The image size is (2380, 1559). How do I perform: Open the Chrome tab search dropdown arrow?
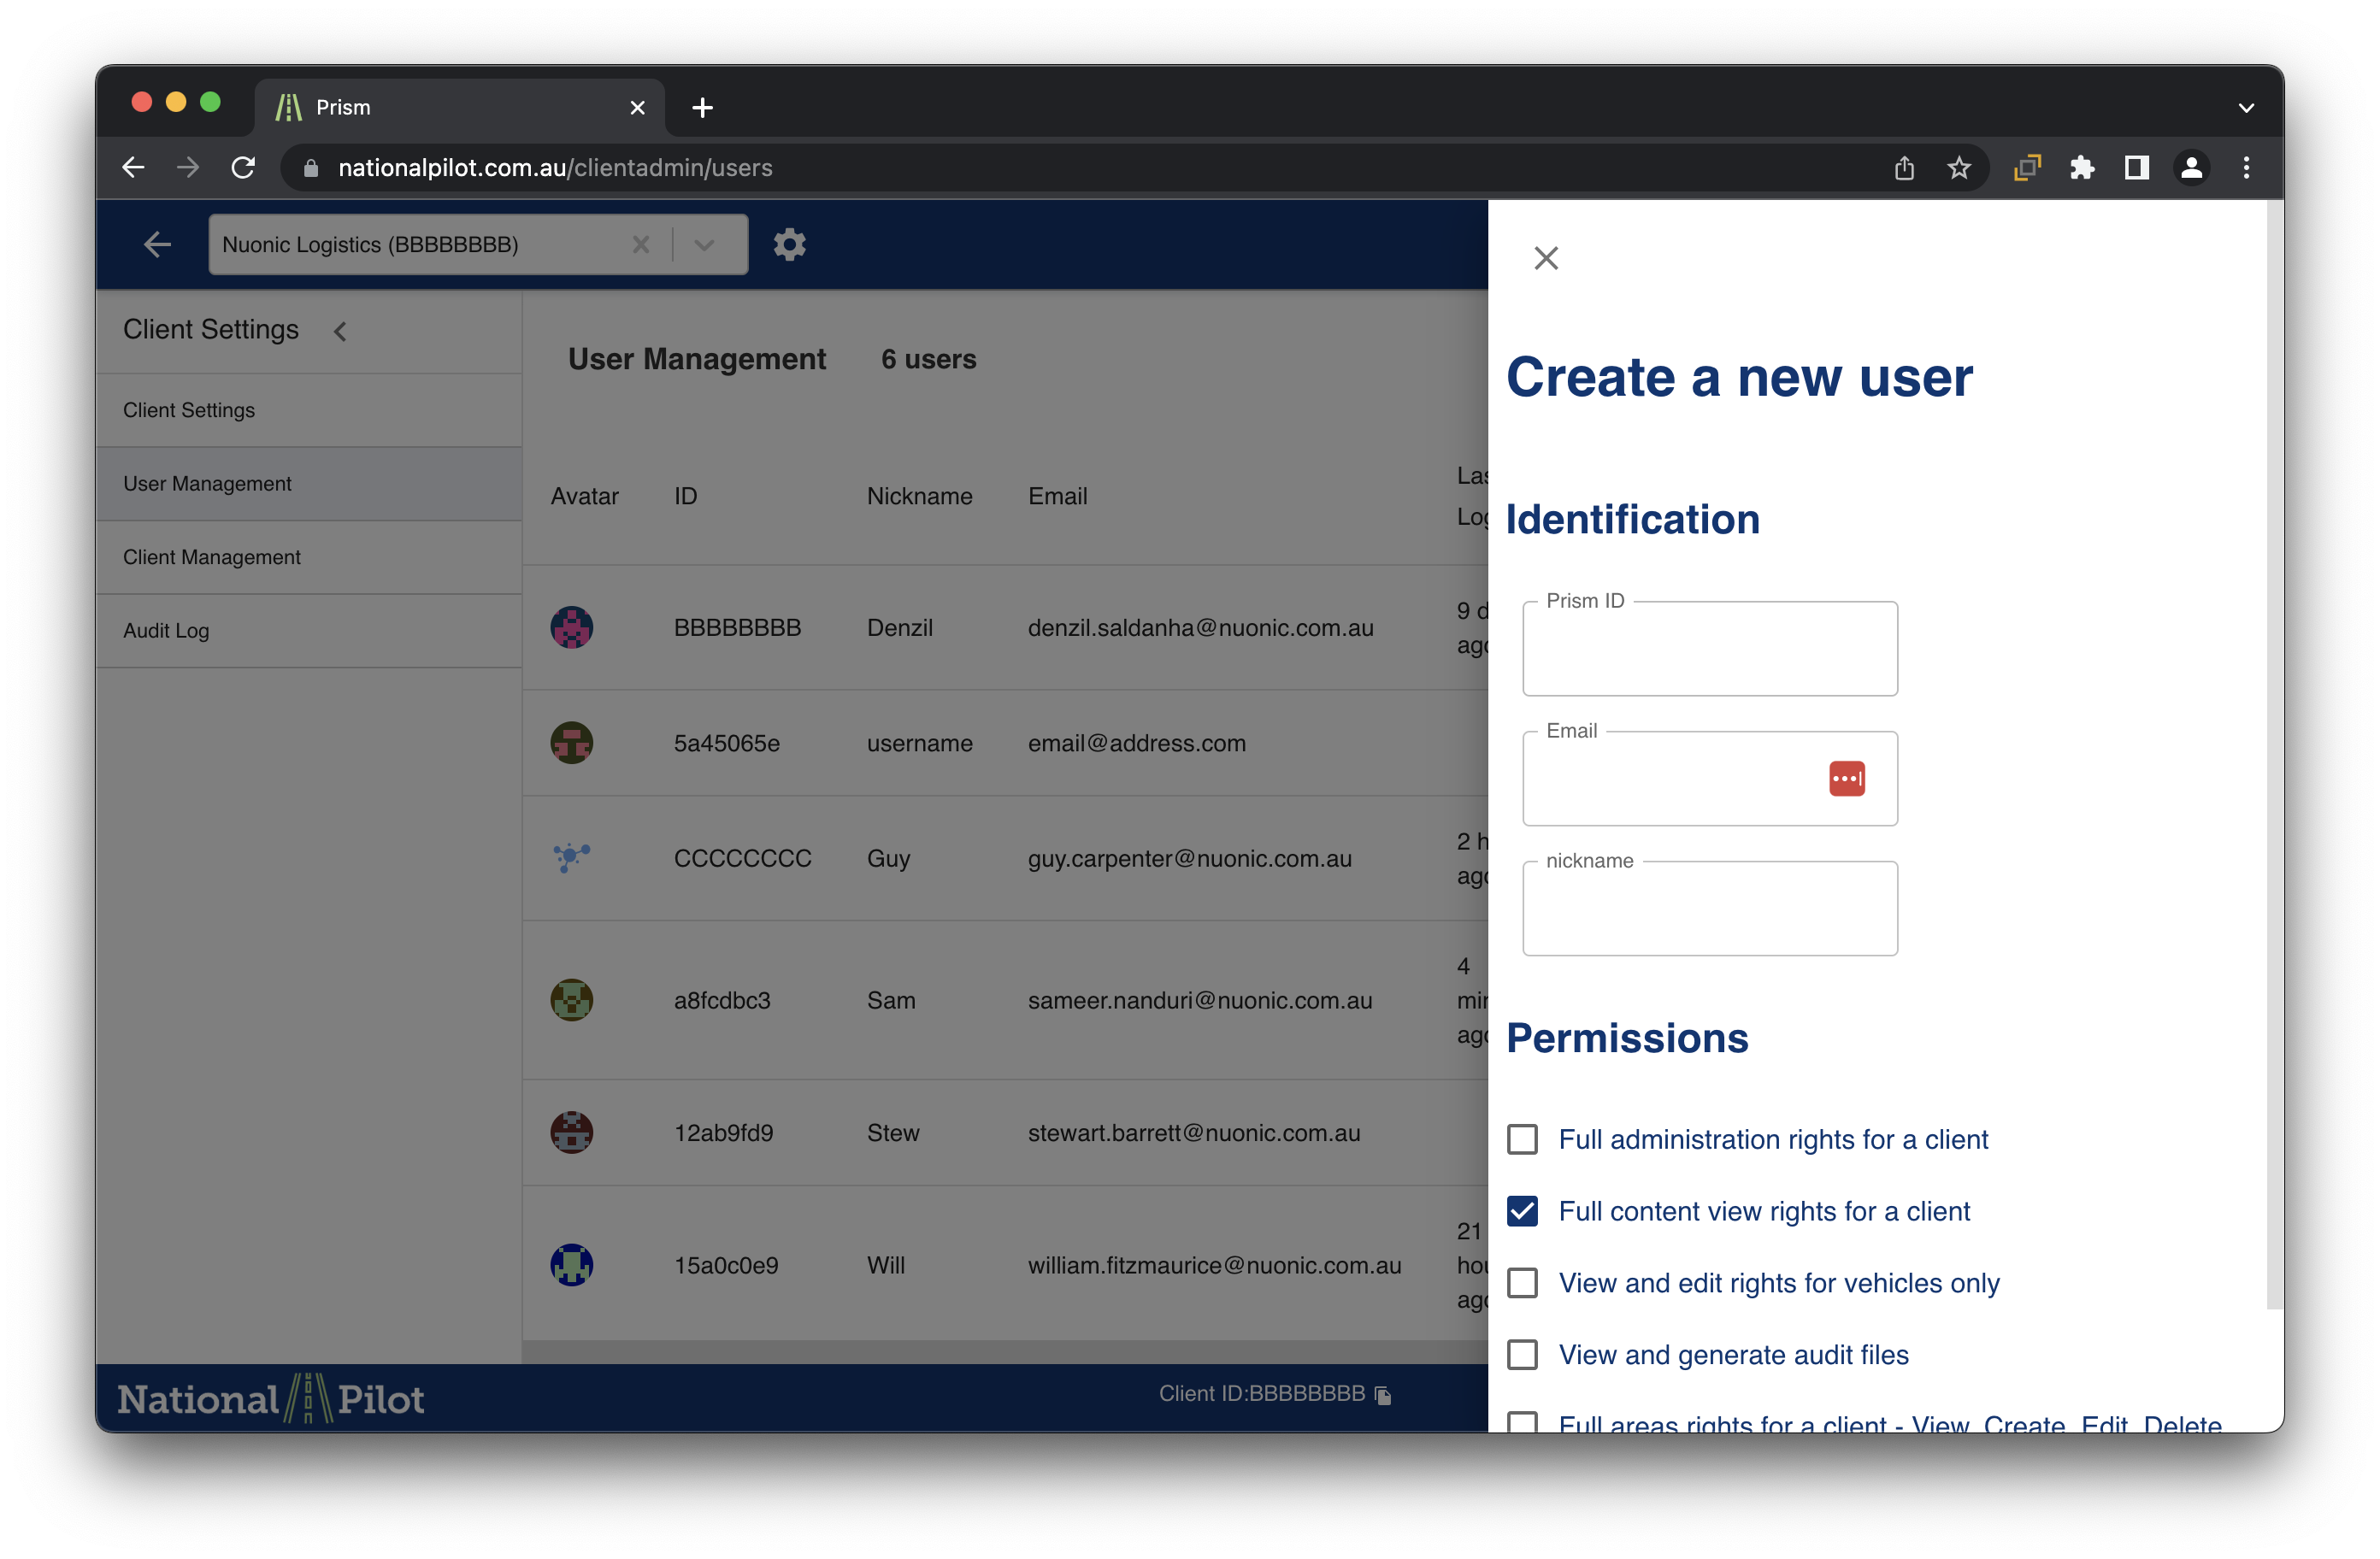2245,107
